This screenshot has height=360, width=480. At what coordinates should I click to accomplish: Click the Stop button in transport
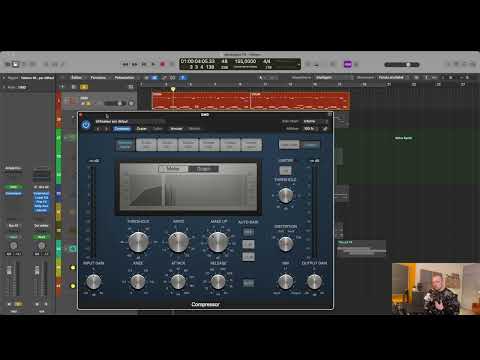(144, 64)
